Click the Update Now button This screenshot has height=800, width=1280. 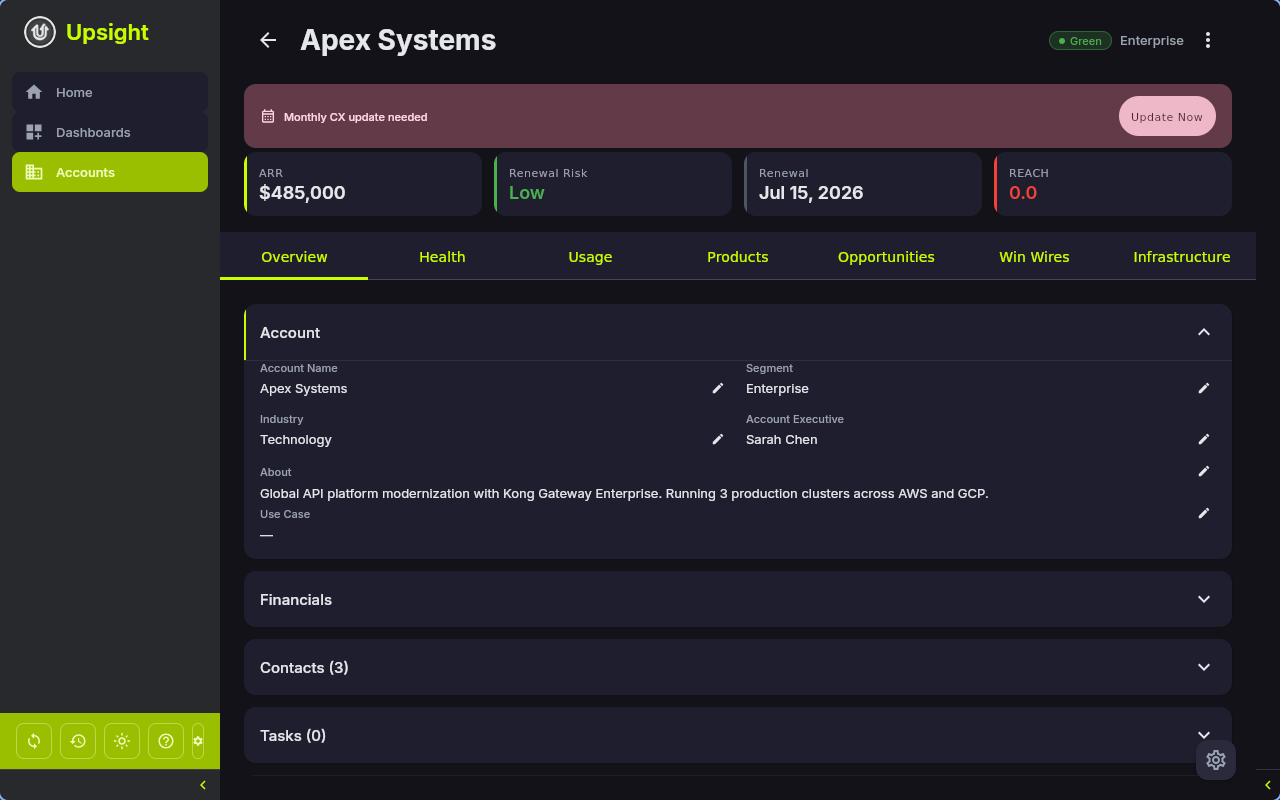(x=1167, y=116)
